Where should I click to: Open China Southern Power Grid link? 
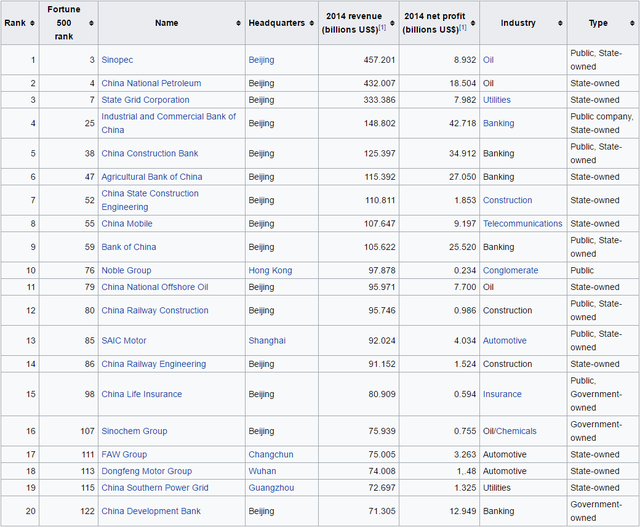point(155,488)
